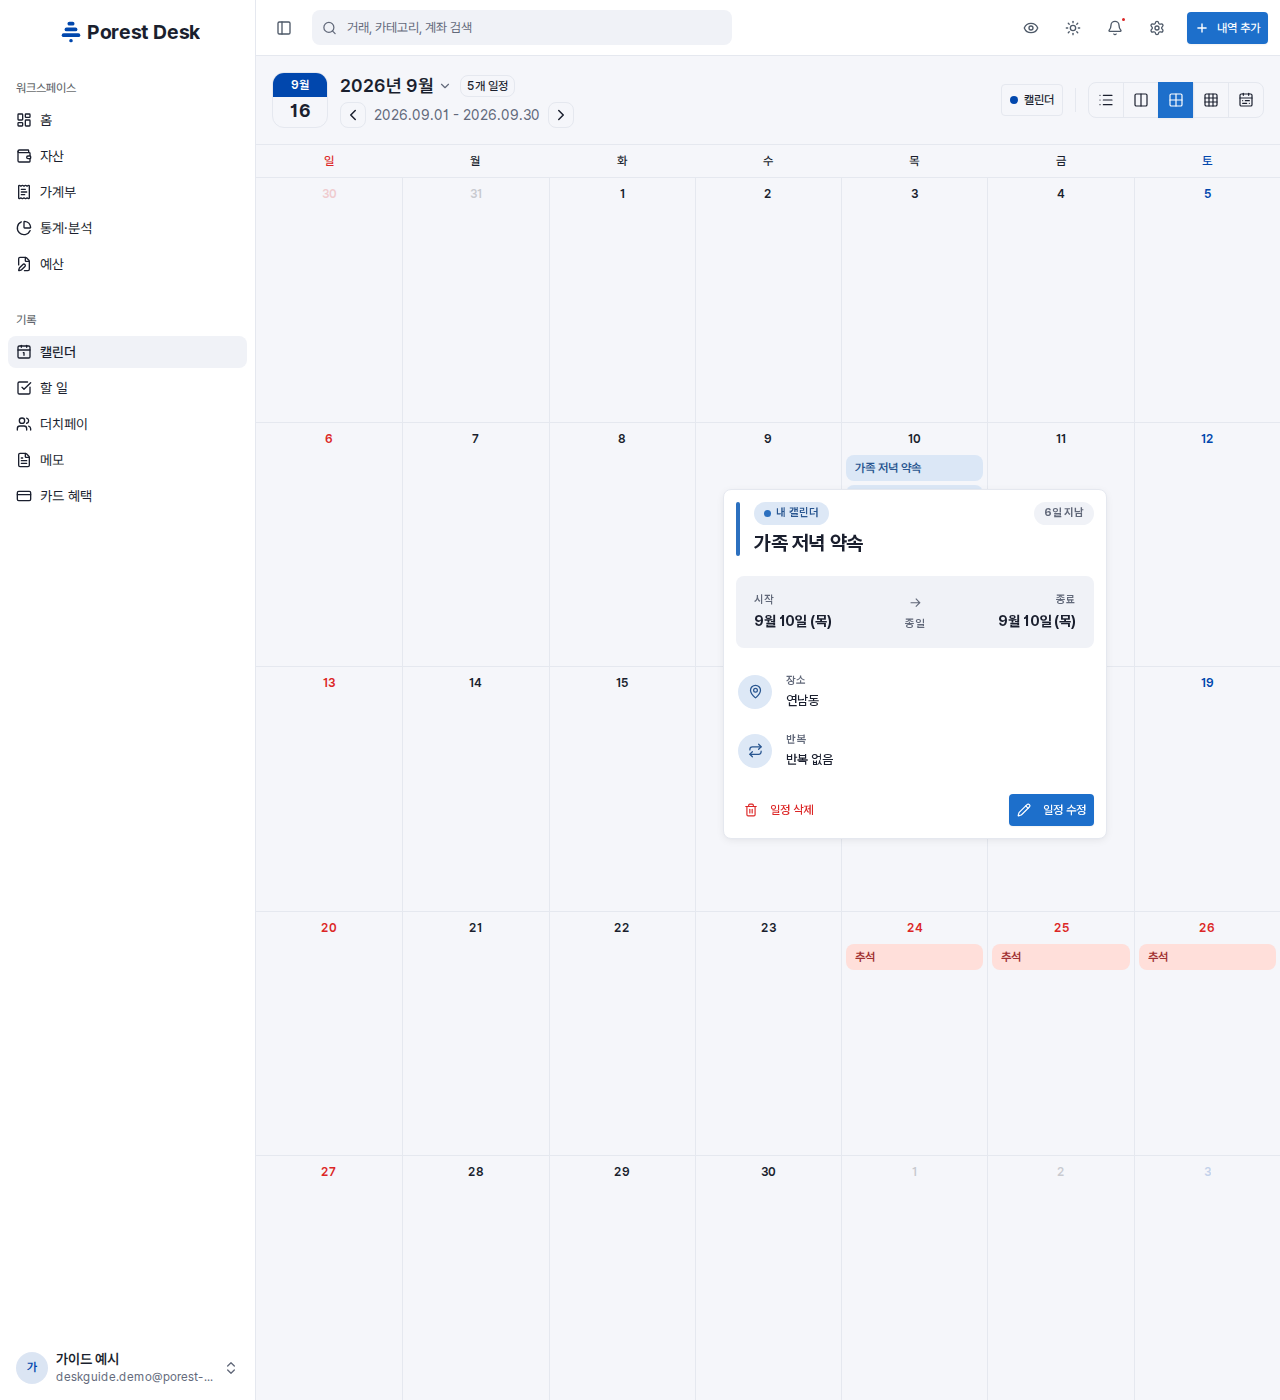Open notifications bell
This screenshot has height=1400, width=1280.
(x=1115, y=28)
